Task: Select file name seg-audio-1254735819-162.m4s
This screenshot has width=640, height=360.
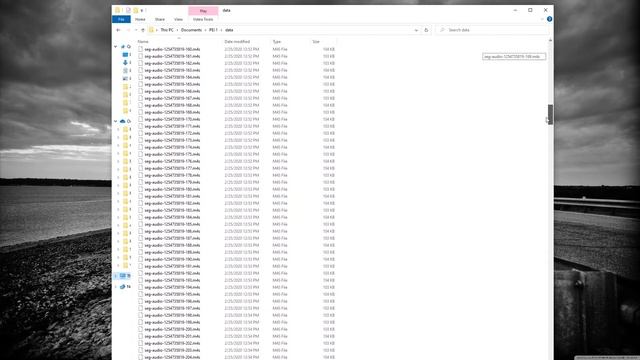Action: [172, 63]
